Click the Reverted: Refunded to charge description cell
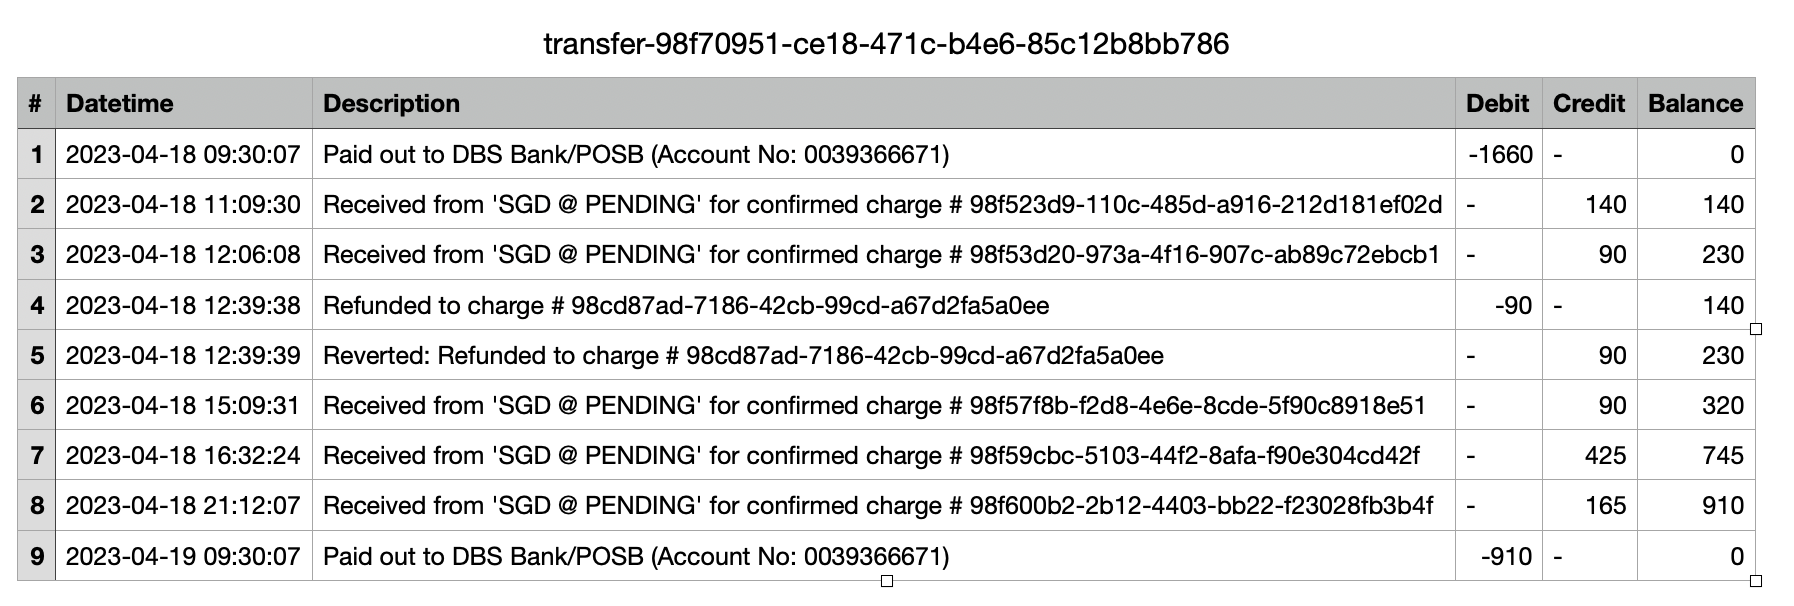Viewport: 1794px width, 606px height. pyautogui.click(x=884, y=355)
